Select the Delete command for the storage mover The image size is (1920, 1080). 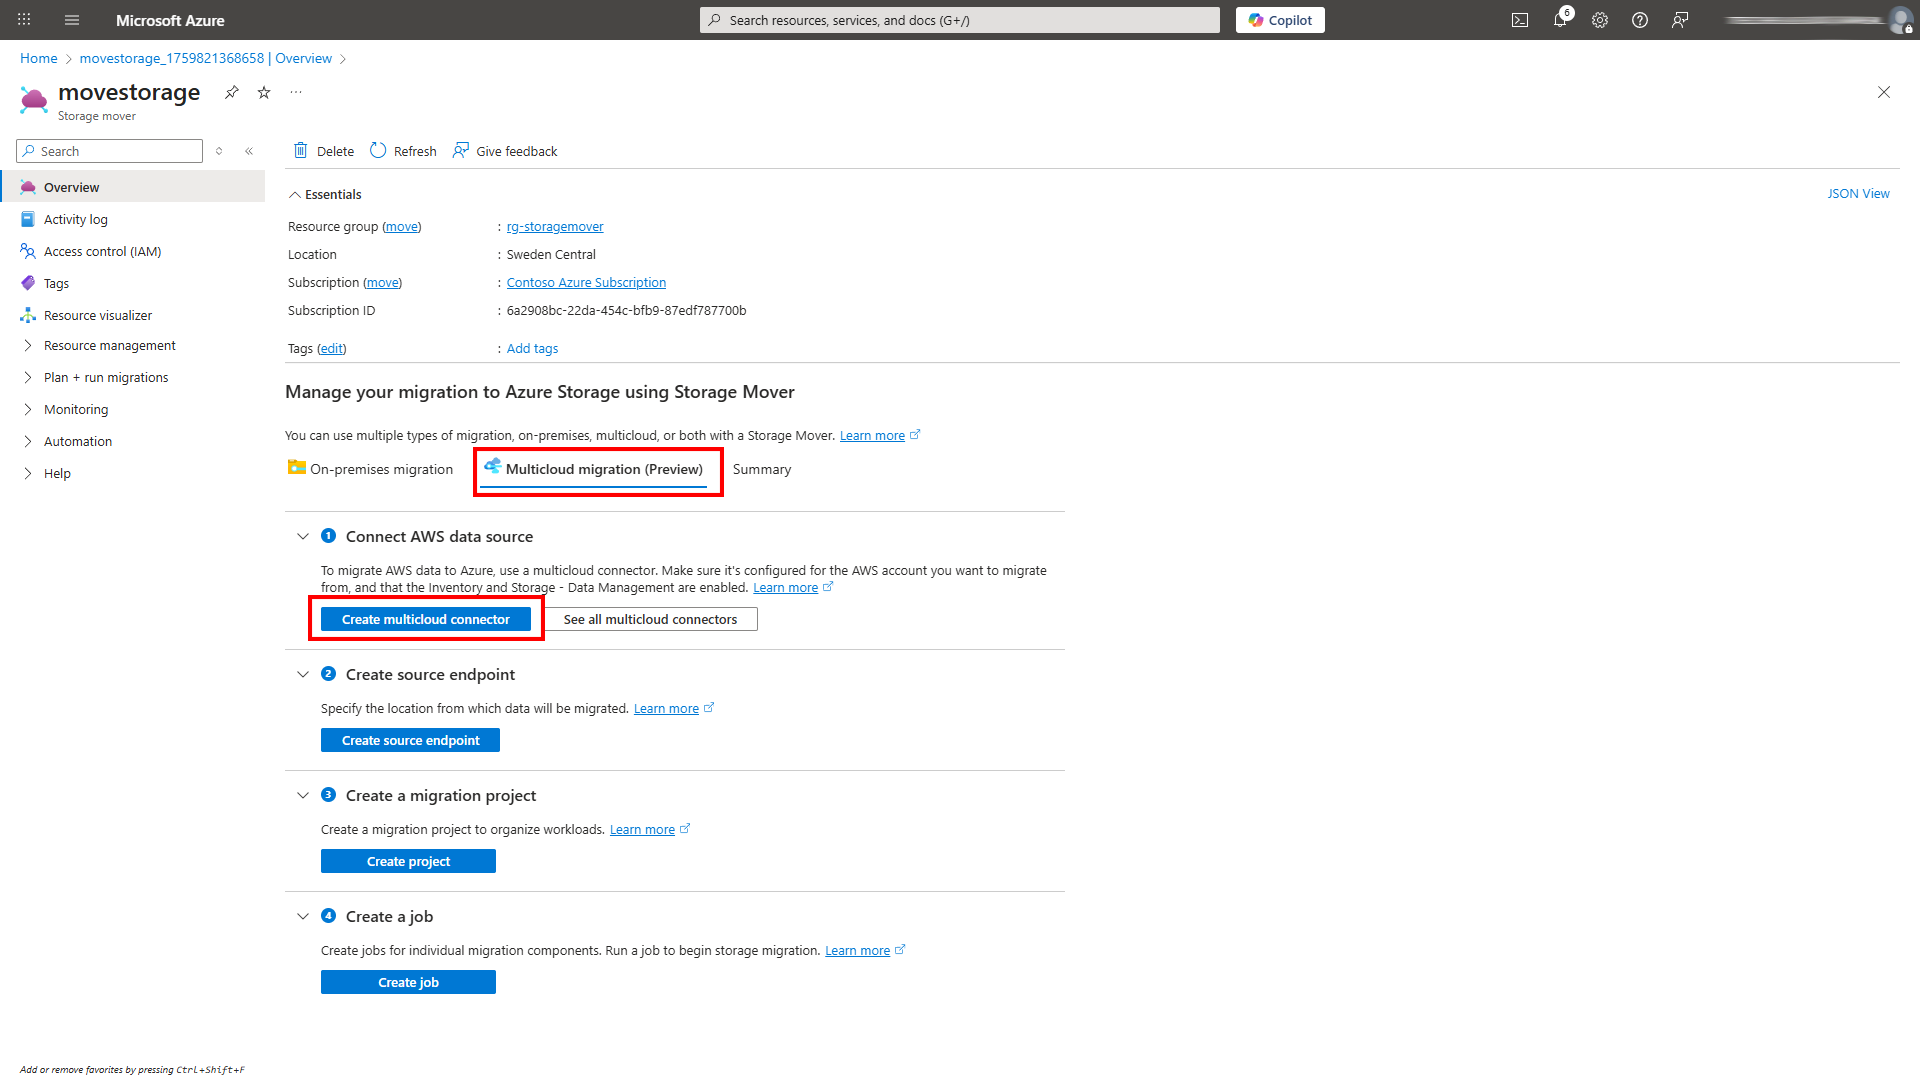tap(322, 150)
